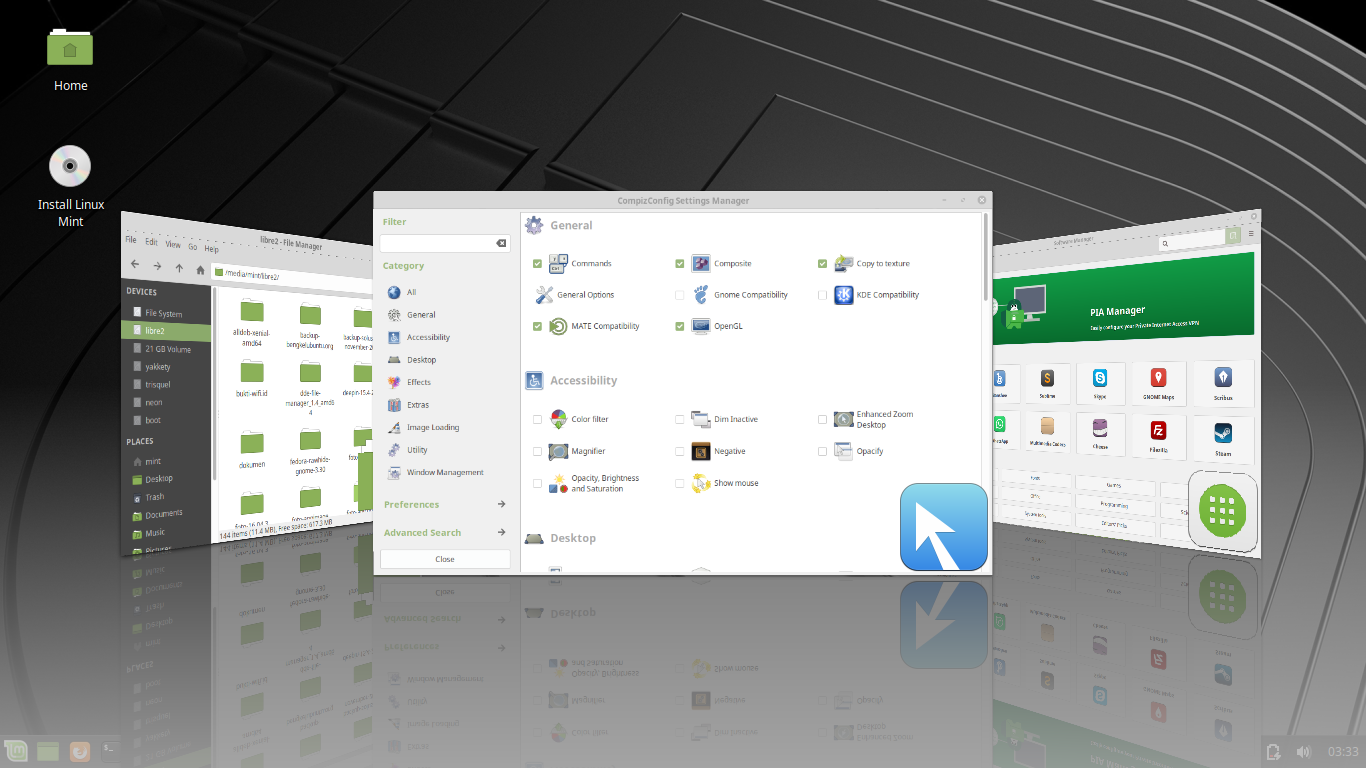Enable the Color filter plugin

[x=537, y=419]
